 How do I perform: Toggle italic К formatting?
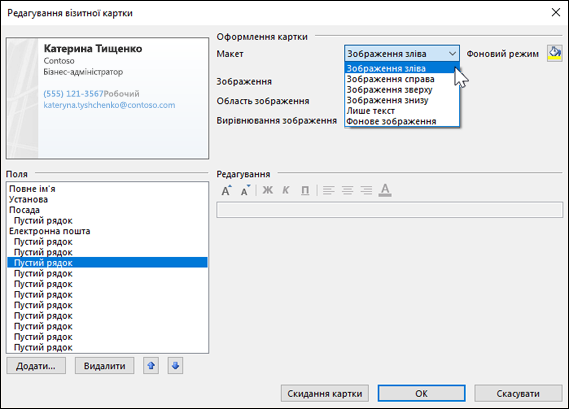pyautogui.click(x=286, y=190)
